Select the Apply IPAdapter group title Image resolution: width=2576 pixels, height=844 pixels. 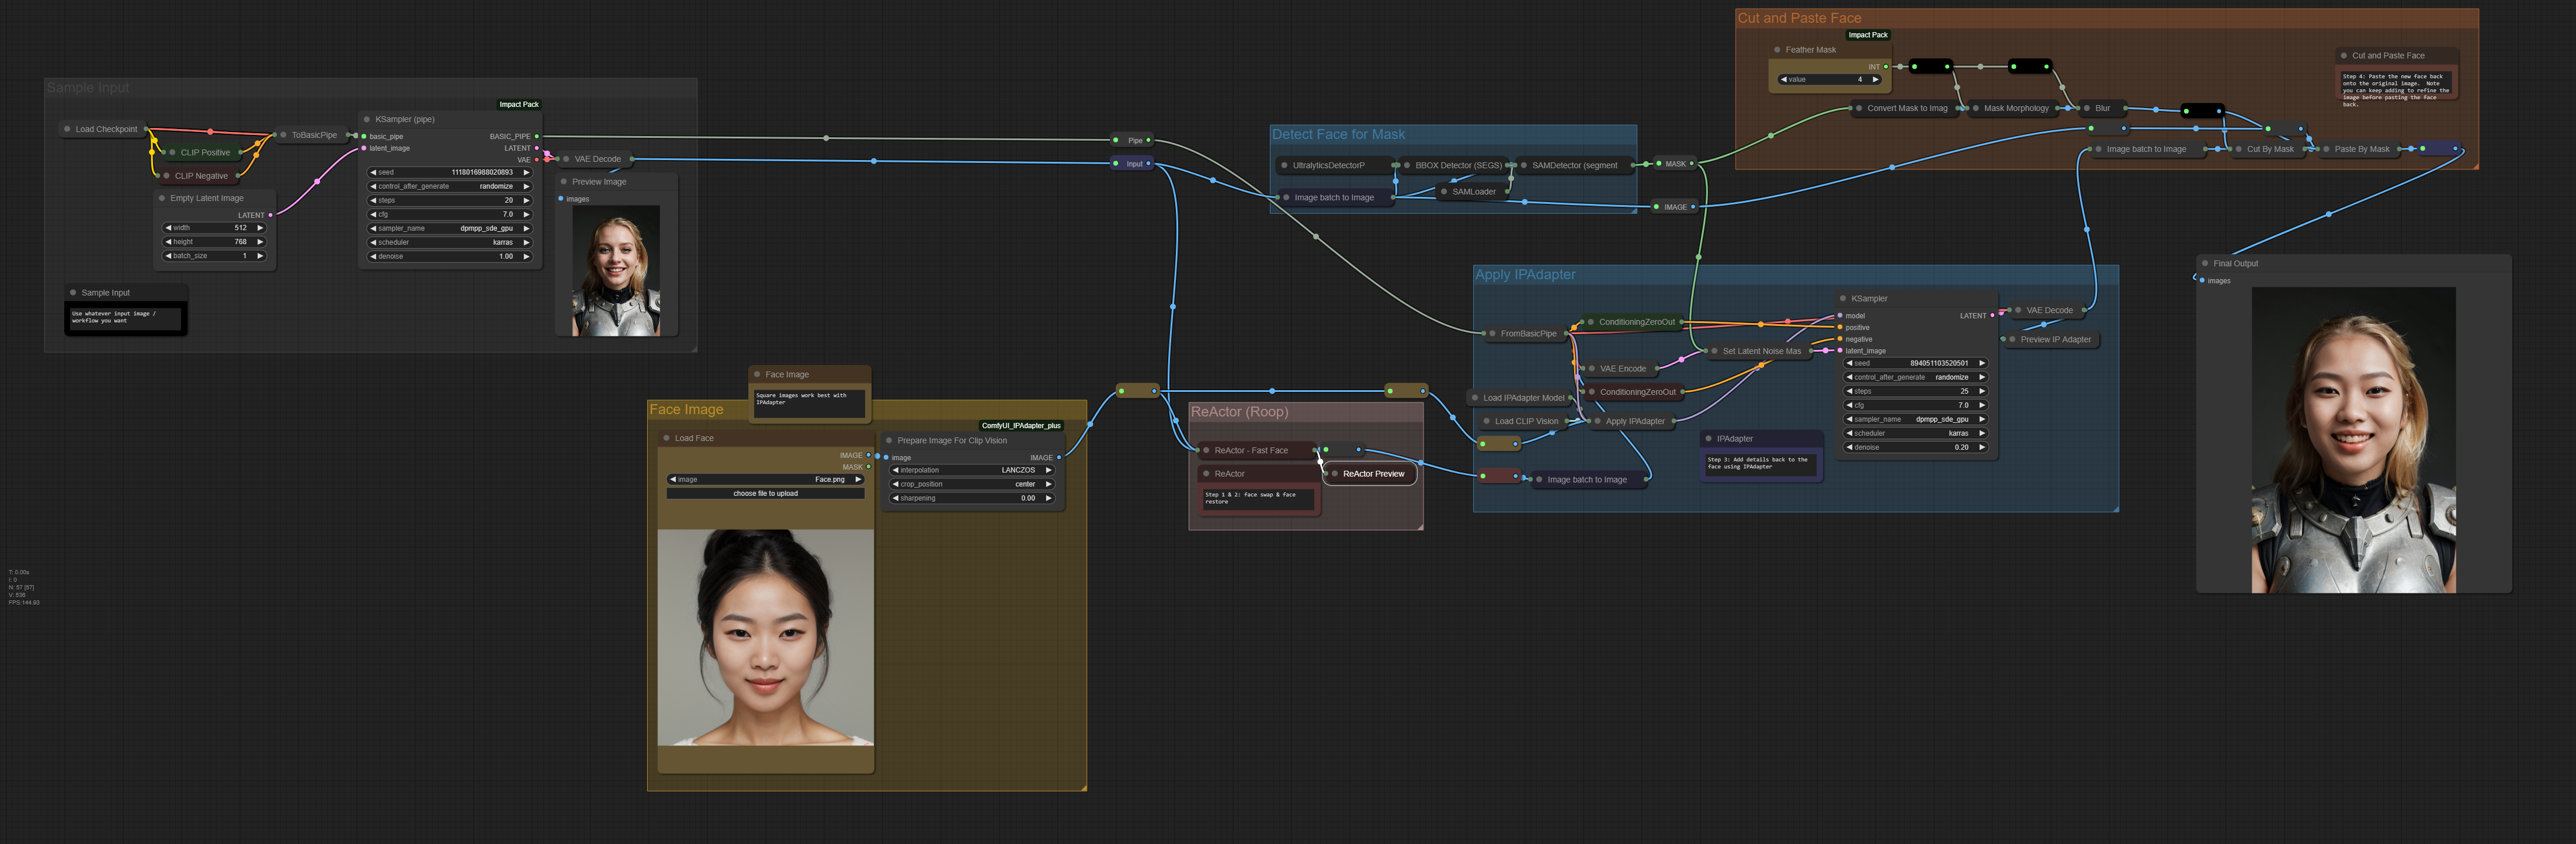coord(1525,275)
